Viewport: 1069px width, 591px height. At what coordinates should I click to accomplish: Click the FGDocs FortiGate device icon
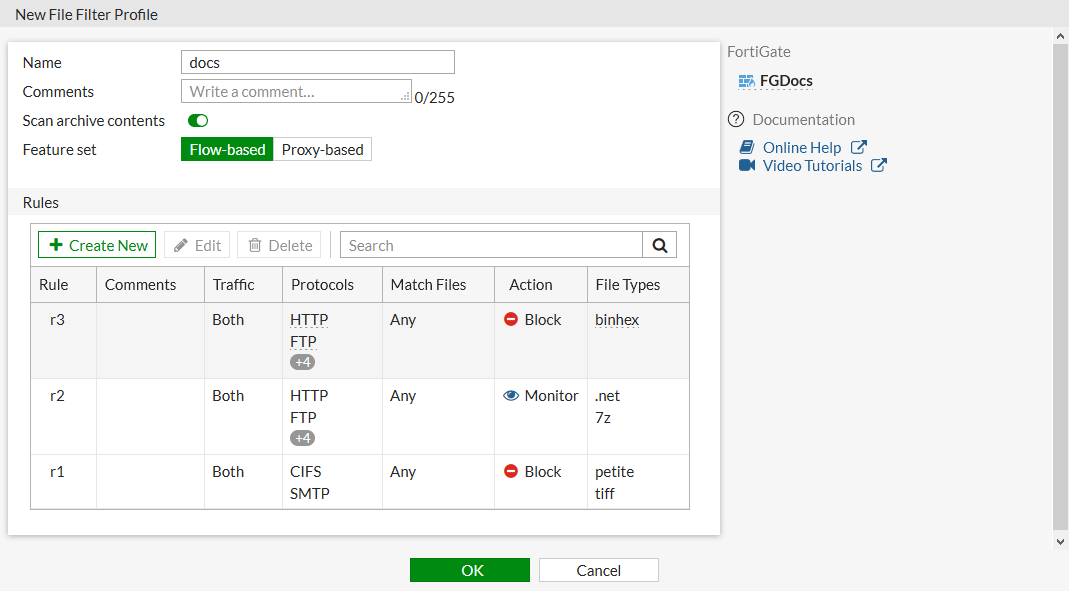tap(745, 81)
